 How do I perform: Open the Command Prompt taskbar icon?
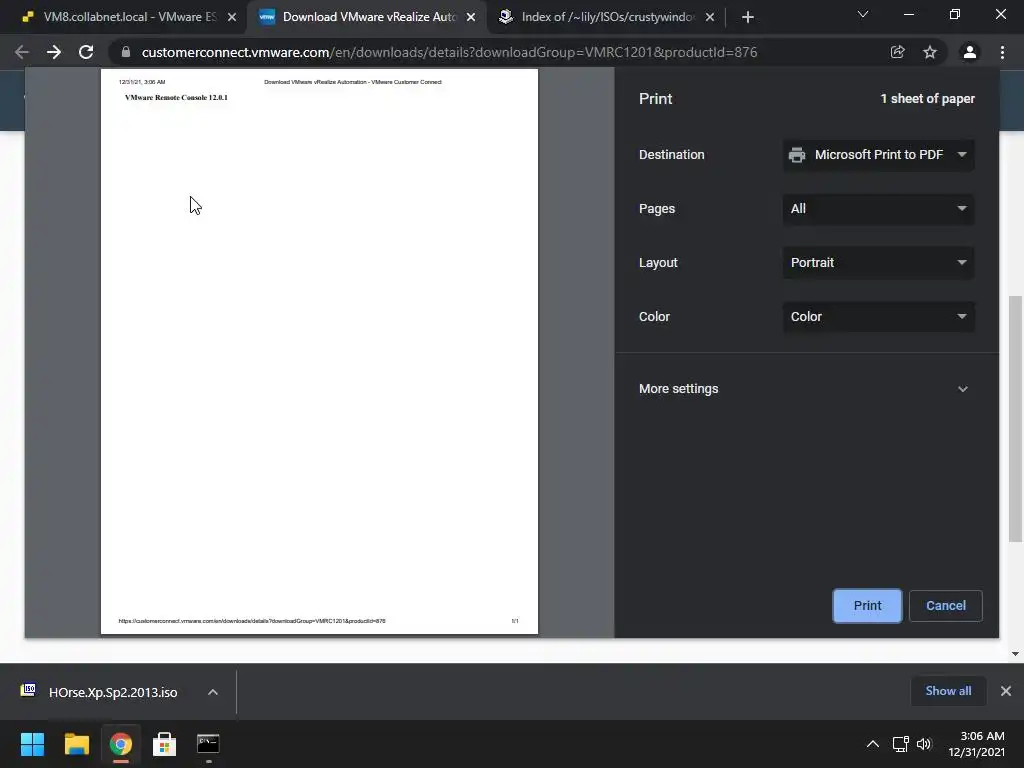click(x=208, y=744)
